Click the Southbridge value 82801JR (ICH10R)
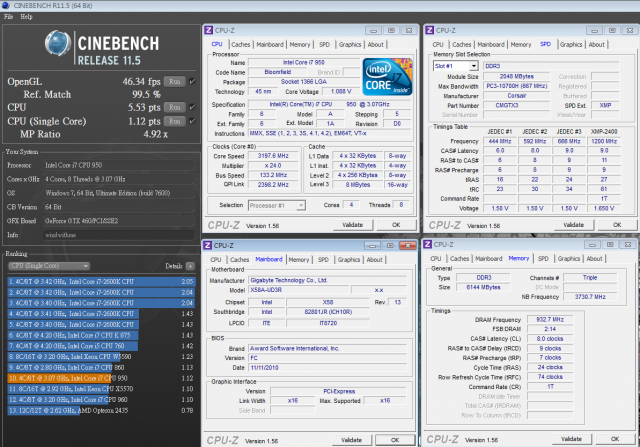 [x=328, y=312]
